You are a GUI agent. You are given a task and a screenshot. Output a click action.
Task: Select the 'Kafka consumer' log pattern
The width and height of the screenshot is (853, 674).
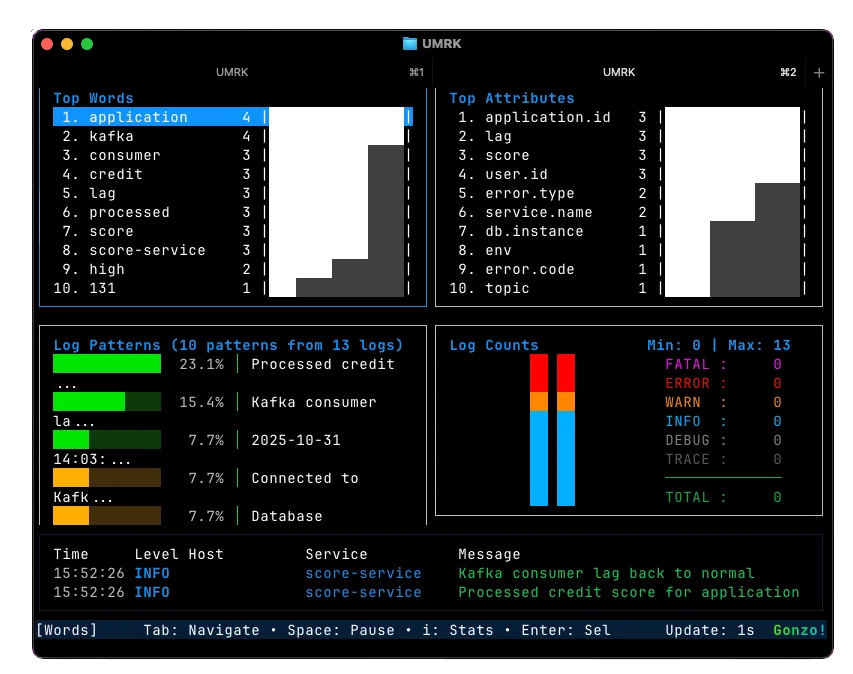point(313,402)
